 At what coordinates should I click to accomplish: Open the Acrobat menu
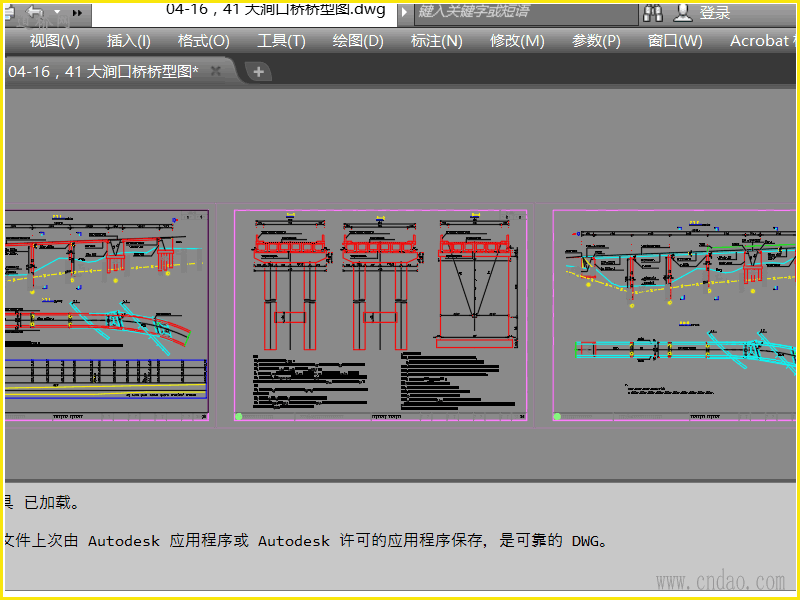(x=760, y=41)
